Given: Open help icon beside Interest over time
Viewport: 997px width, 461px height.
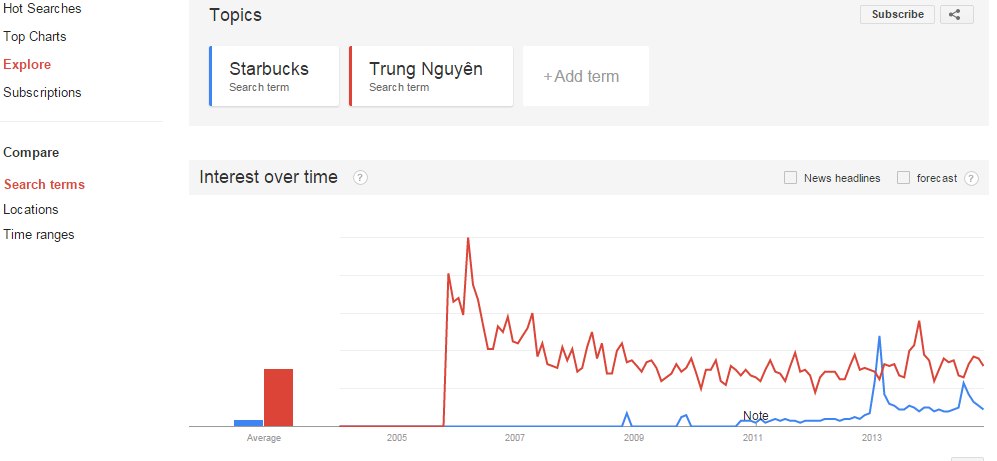Looking at the screenshot, I should [360, 178].
